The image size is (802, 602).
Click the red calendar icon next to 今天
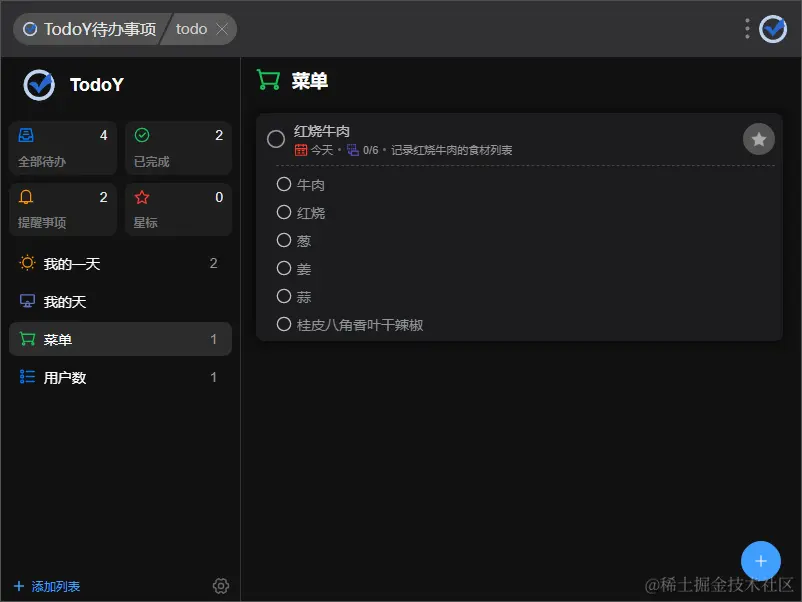coord(301,150)
